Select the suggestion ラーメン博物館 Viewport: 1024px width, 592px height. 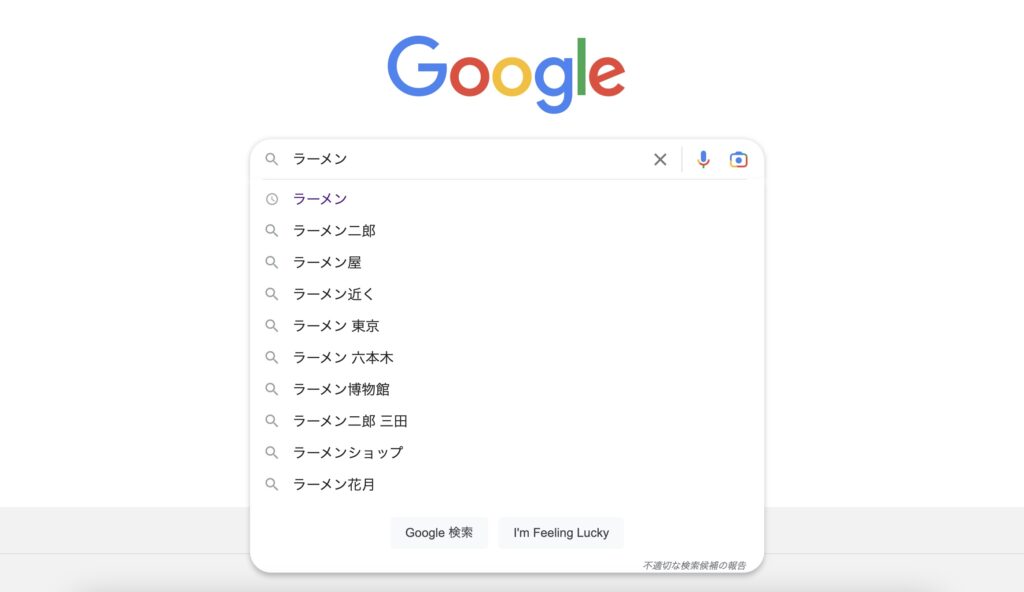coord(507,389)
